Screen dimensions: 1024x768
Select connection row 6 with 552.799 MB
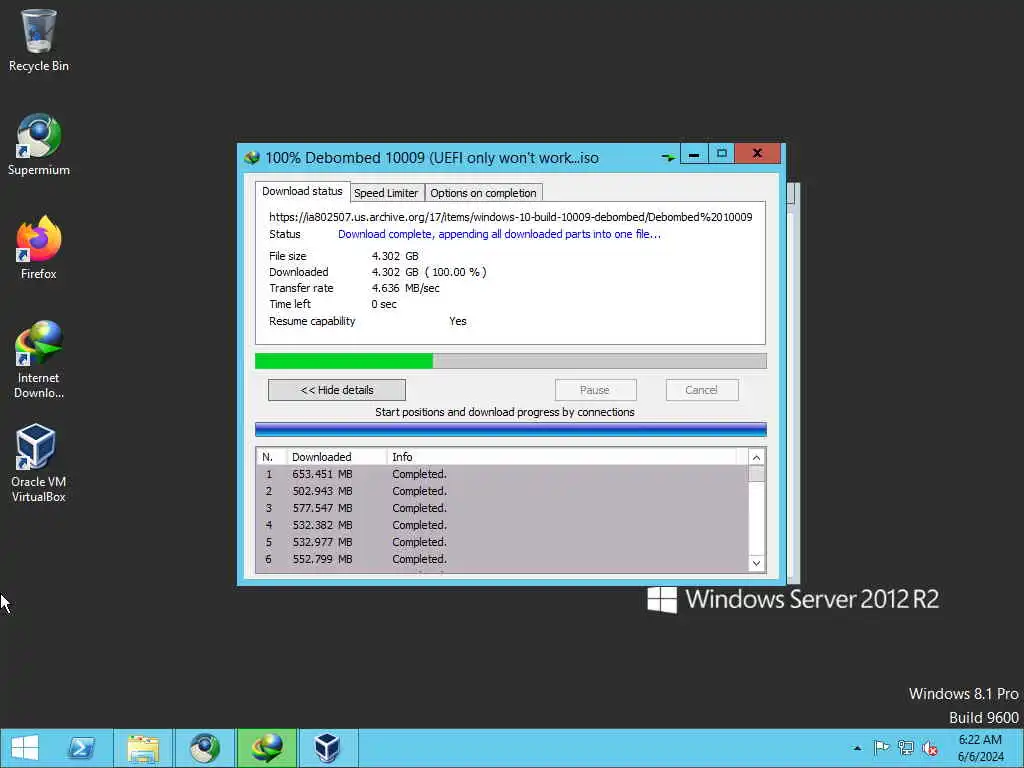point(502,559)
